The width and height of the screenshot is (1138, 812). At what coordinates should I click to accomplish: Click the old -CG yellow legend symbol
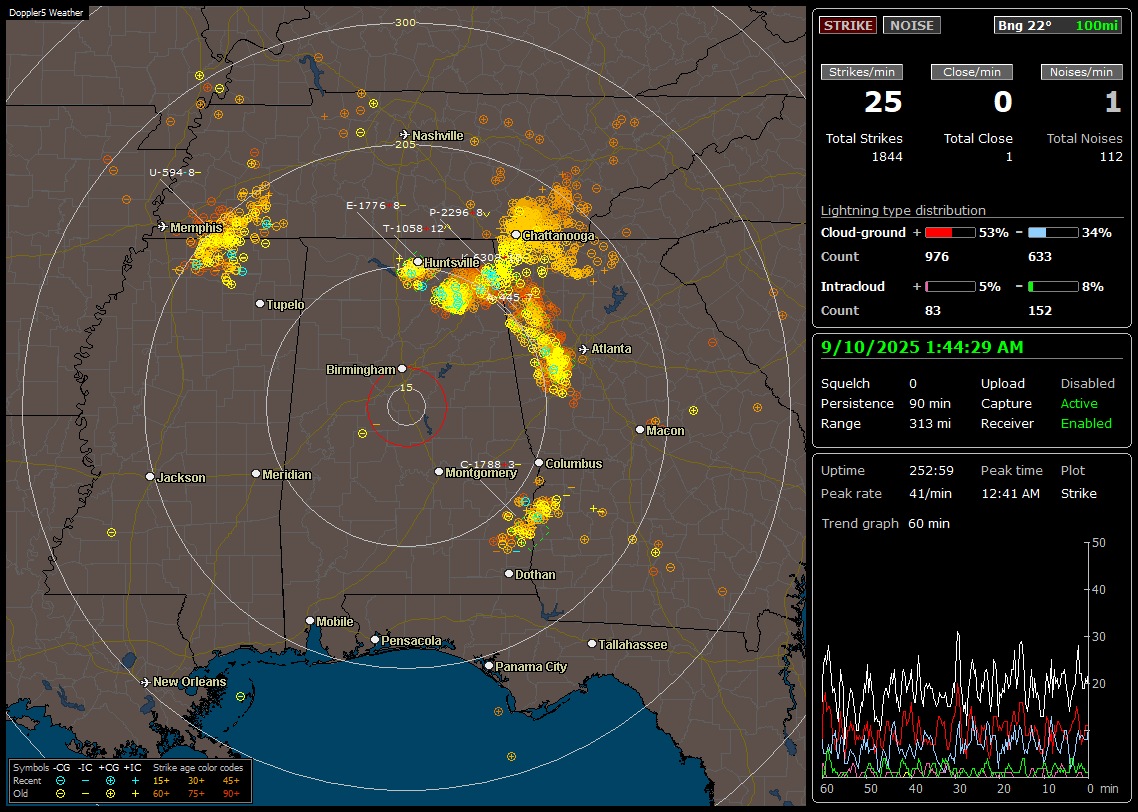[60, 794]
